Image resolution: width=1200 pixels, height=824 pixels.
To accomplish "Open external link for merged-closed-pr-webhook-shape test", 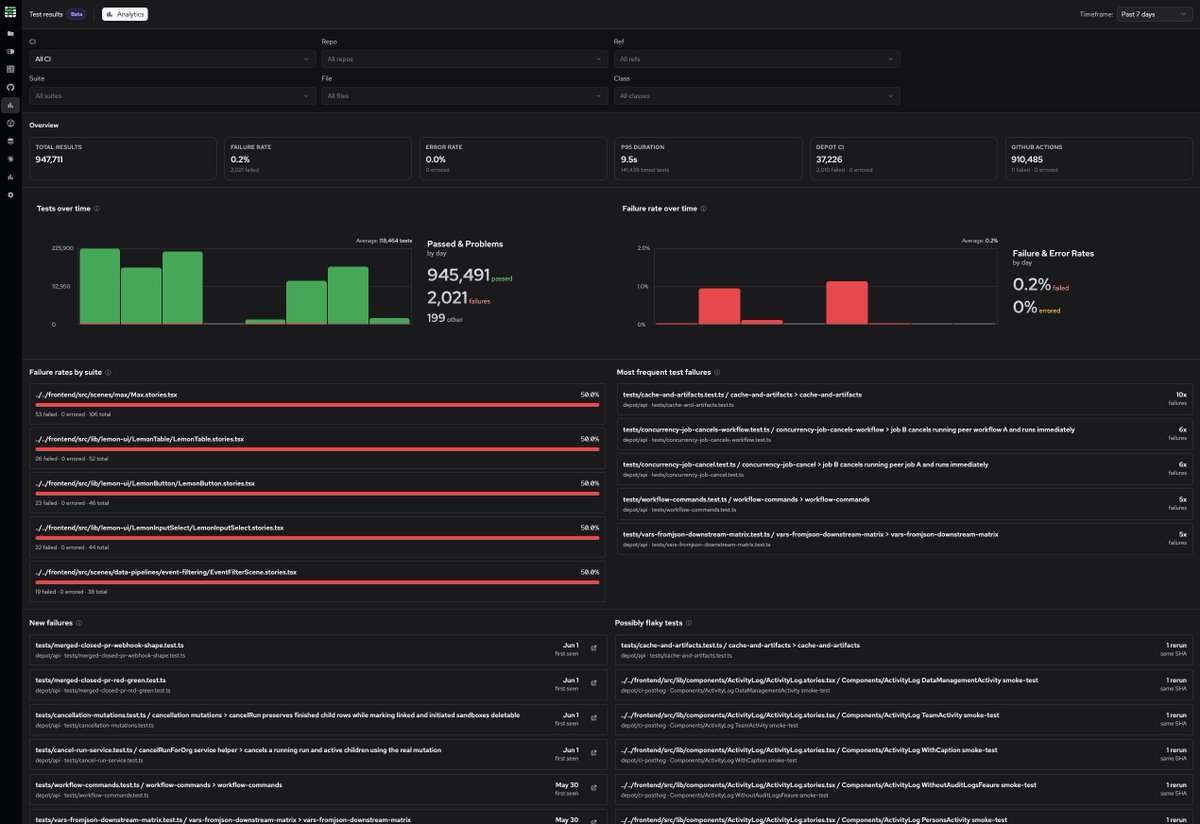I will pyautogui.click(x=594, y=649).
